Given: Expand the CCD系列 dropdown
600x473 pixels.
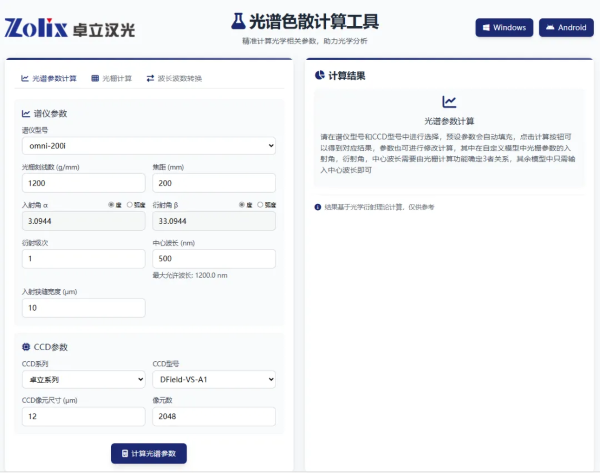Looking at the screenshot, I should [x=83, y=379].
